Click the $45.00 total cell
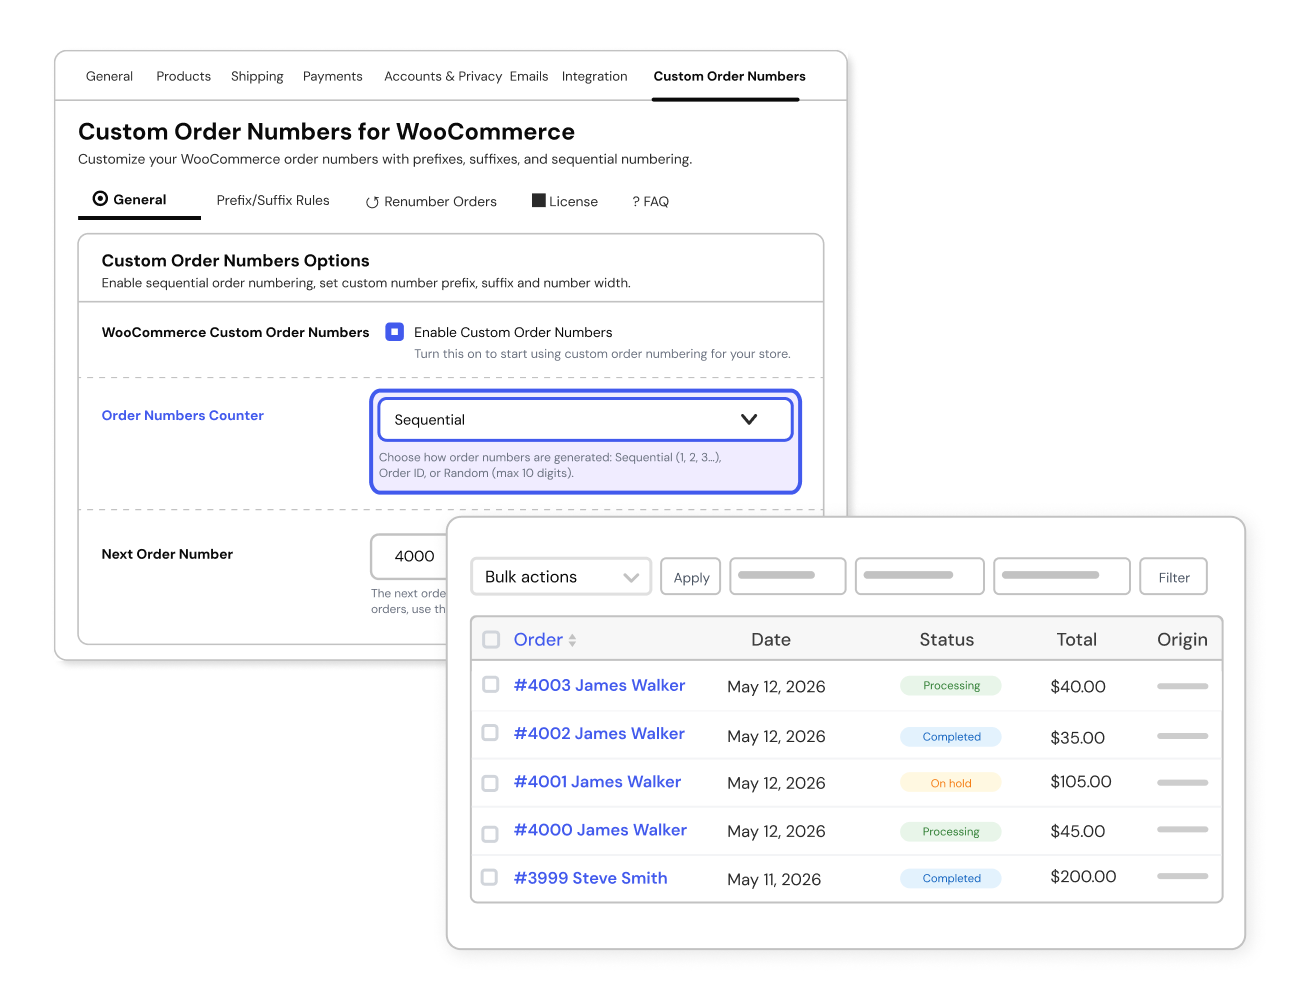Image resolution: width=1300 pixels, height=1000 pixels. [x=1078, y=831]
